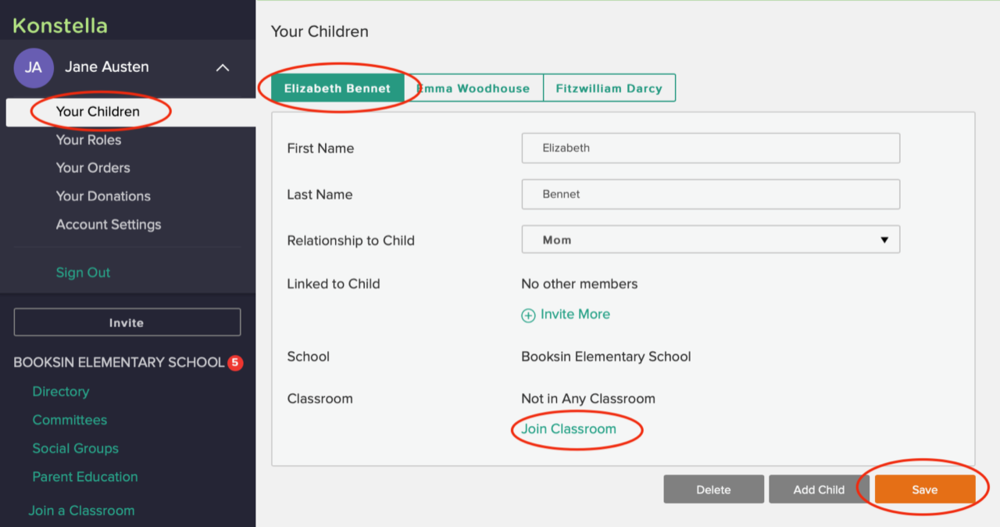Screen dimensions: 1000x527
Task: Select the Elizabeth Bennet tab
Action: point(337,88)
